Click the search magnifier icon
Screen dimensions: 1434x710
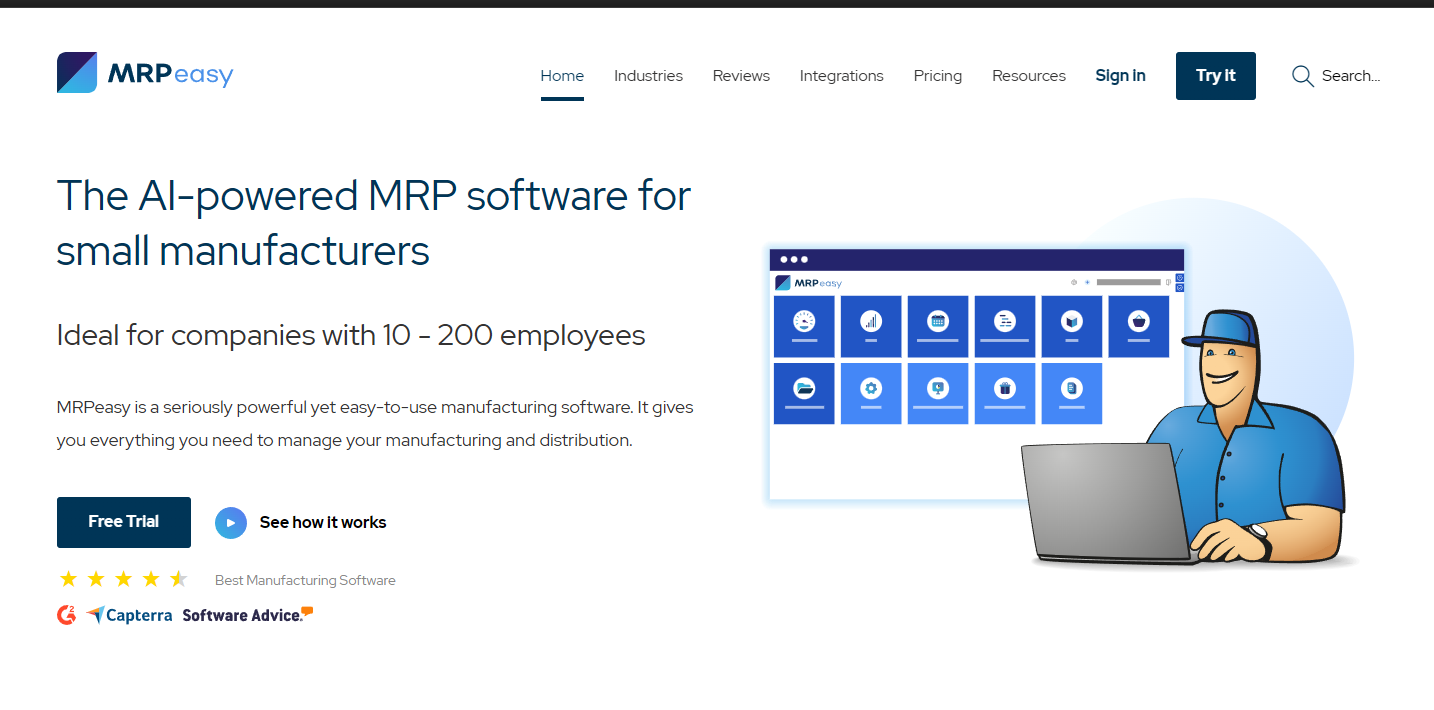tap(1302, 76)
